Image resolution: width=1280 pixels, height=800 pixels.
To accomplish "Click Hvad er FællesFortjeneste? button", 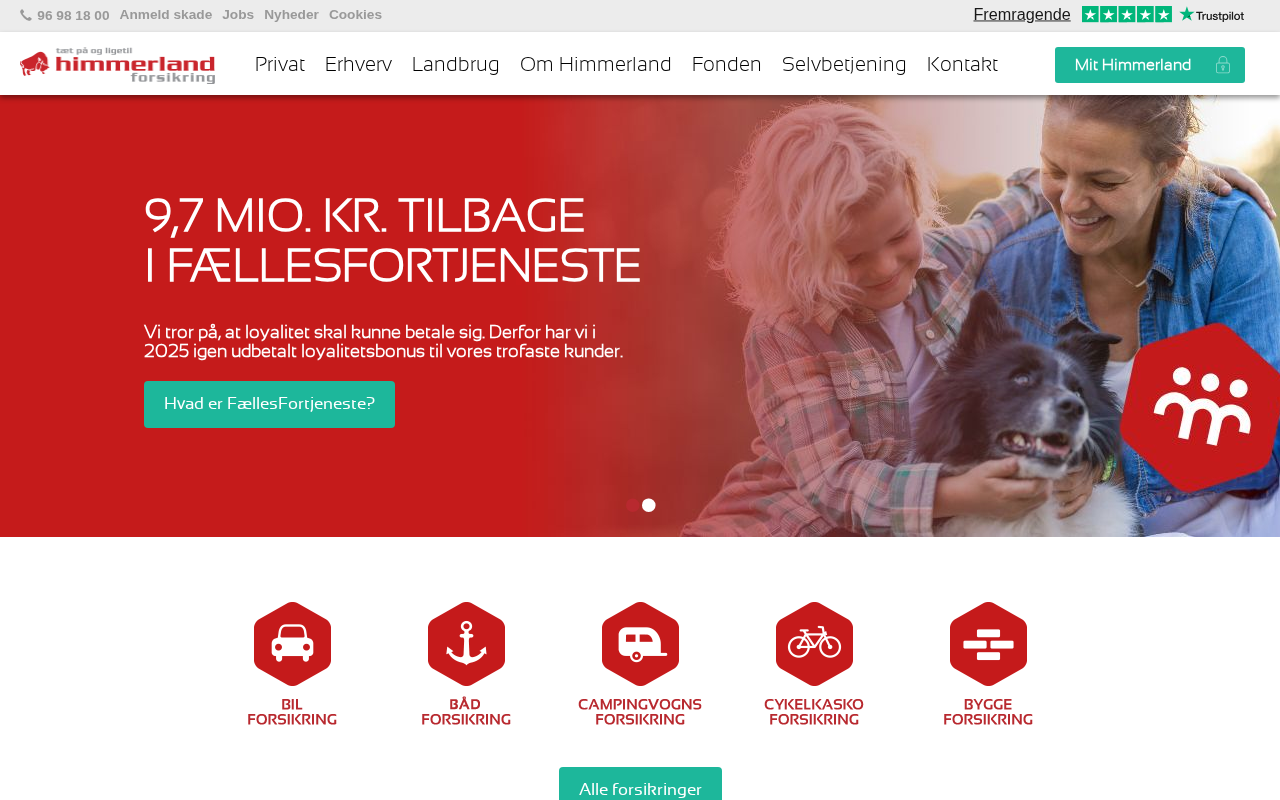I will pos(269,404).
